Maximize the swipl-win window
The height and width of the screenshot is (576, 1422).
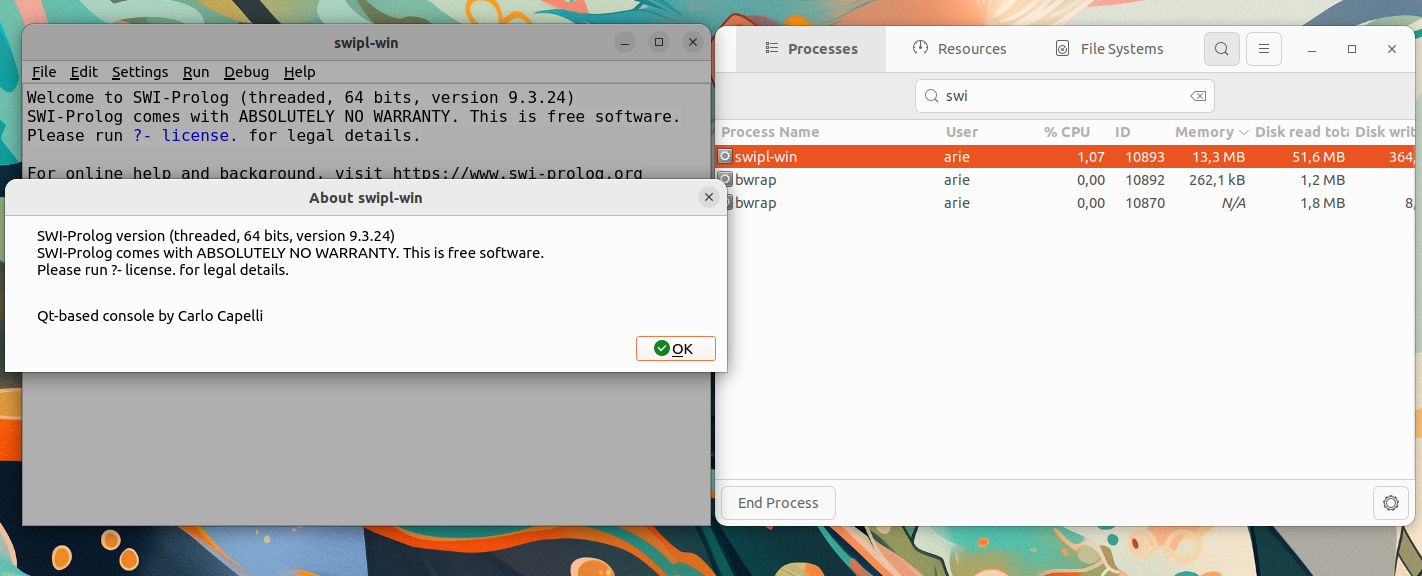pos(659,42)
